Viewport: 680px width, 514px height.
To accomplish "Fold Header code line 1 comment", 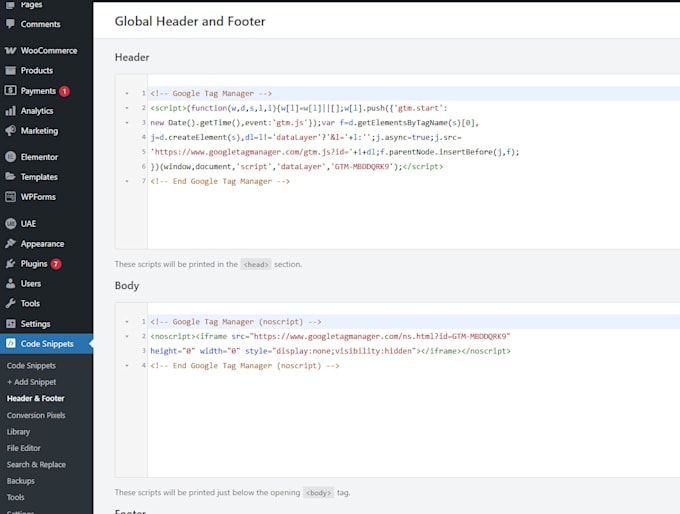I will tap(127, 93).
